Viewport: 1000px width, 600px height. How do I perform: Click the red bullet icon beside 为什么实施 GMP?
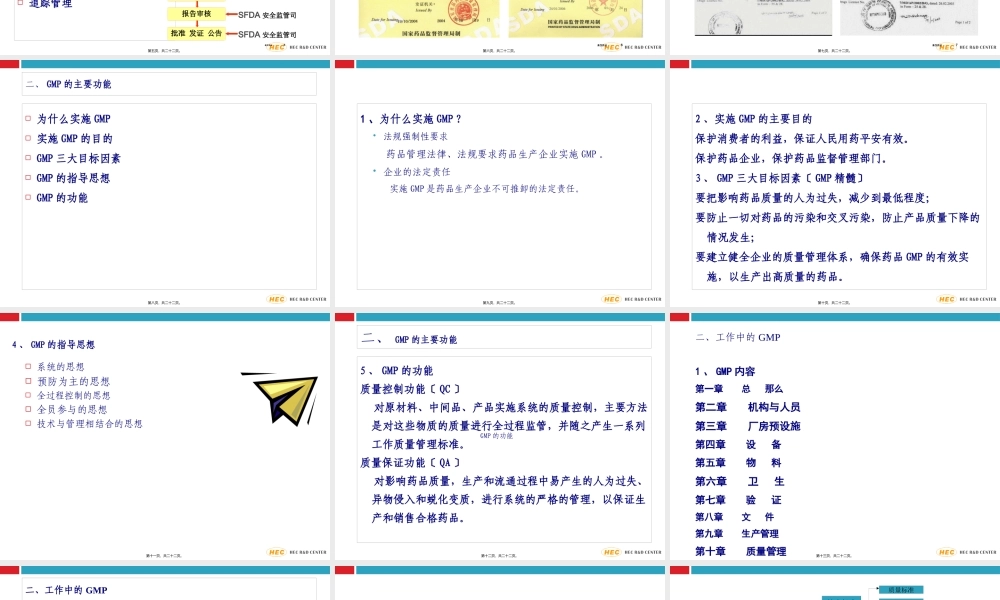click(x=28, y=119)
